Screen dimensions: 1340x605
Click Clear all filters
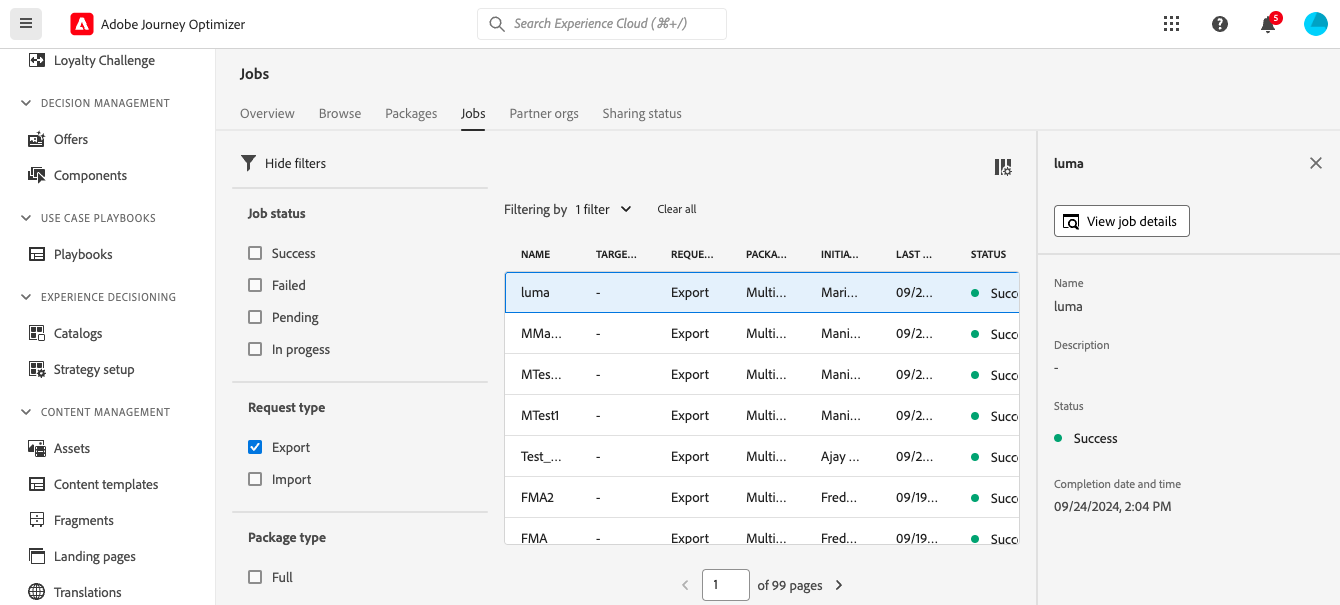677,209
